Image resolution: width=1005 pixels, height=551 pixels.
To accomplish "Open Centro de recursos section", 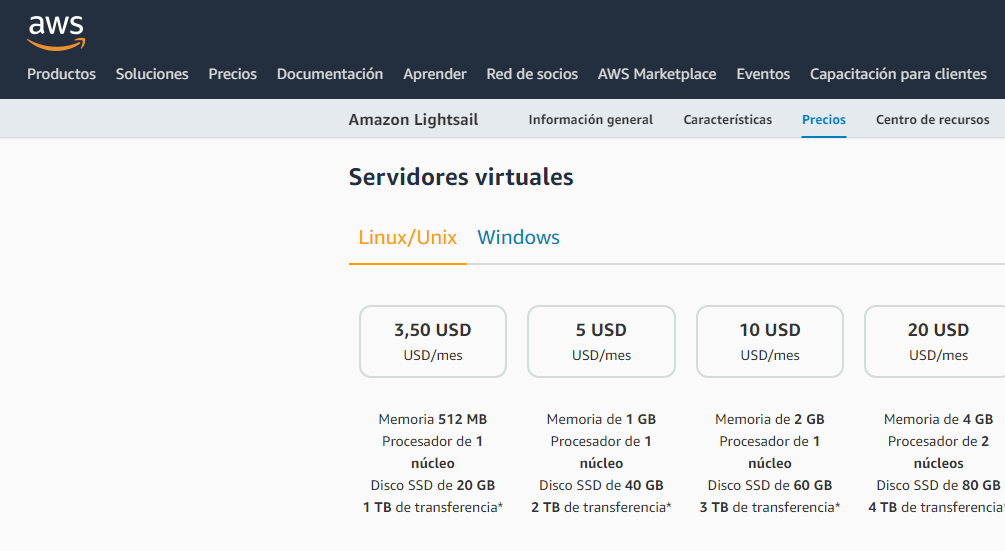I will (932, 120).
